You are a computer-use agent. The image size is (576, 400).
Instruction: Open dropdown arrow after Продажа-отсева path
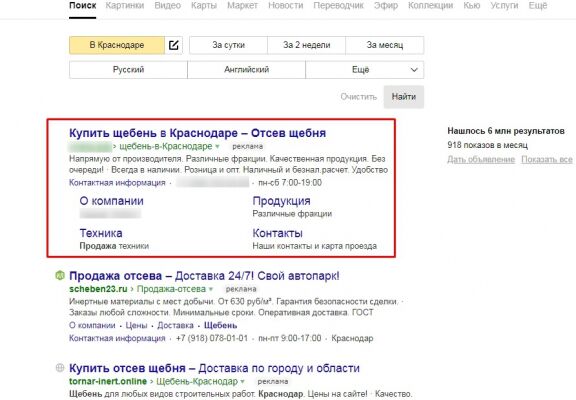(x=211, y=289)
